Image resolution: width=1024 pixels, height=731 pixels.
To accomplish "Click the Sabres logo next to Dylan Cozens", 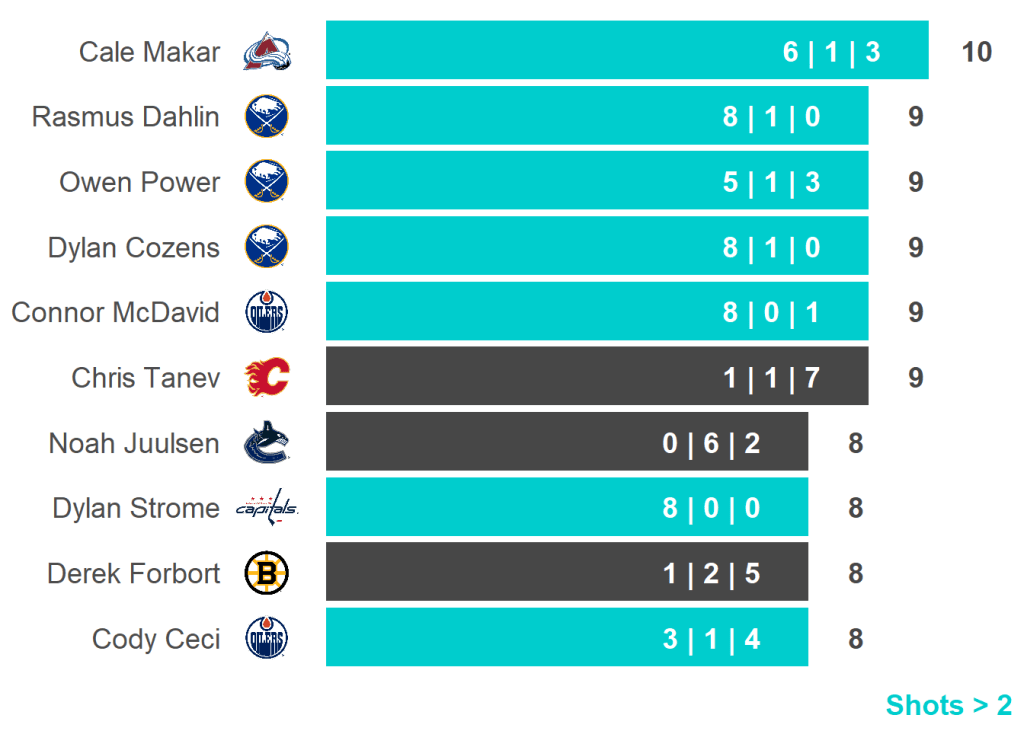I will click(267, 247).
